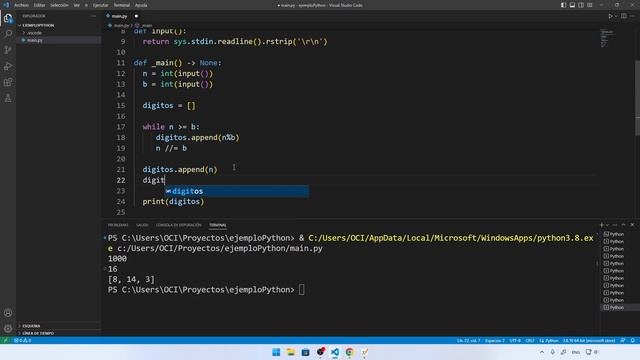Select the Python 3.8.10 interpreter status item
The width and height of the screenshot is (640, 360).
click(x=589, y=340)
